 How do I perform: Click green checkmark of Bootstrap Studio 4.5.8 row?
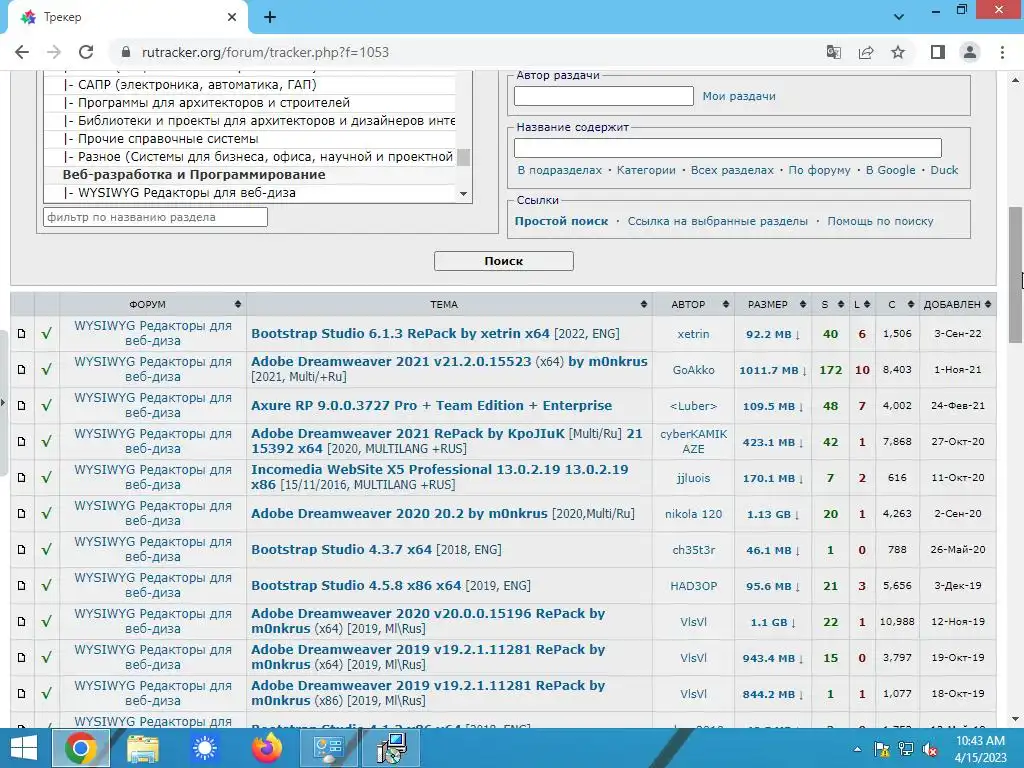[x=46, y=586]
